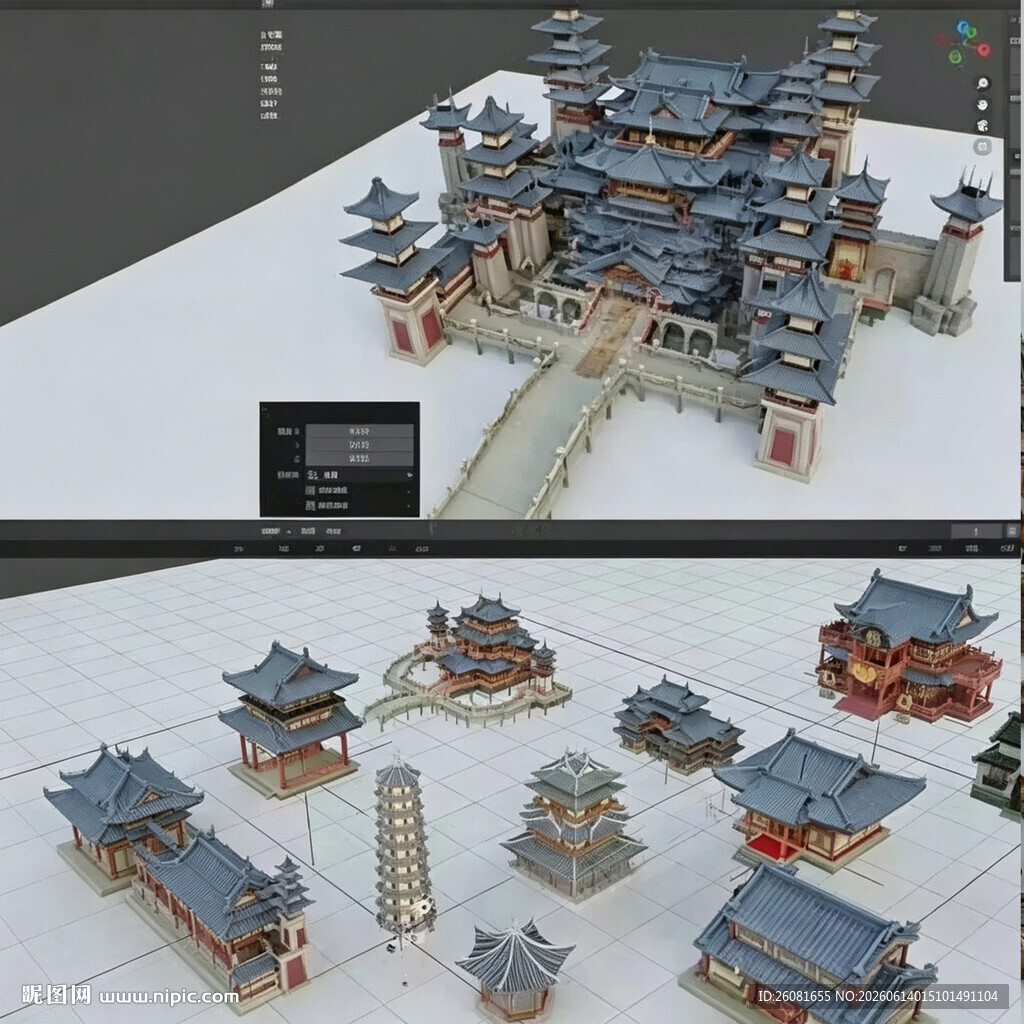Click the bottom grey field in the floating panel
The width and height of the screenshot is (1024, 1024).
(359, 458)
